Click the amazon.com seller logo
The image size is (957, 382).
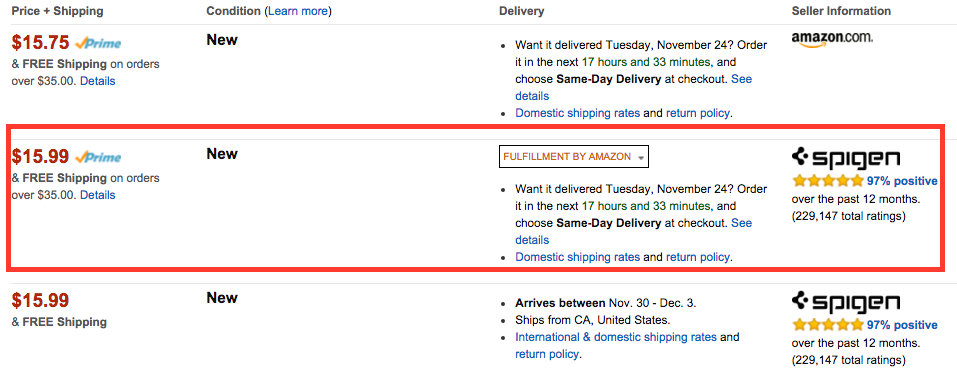point(832,38)
